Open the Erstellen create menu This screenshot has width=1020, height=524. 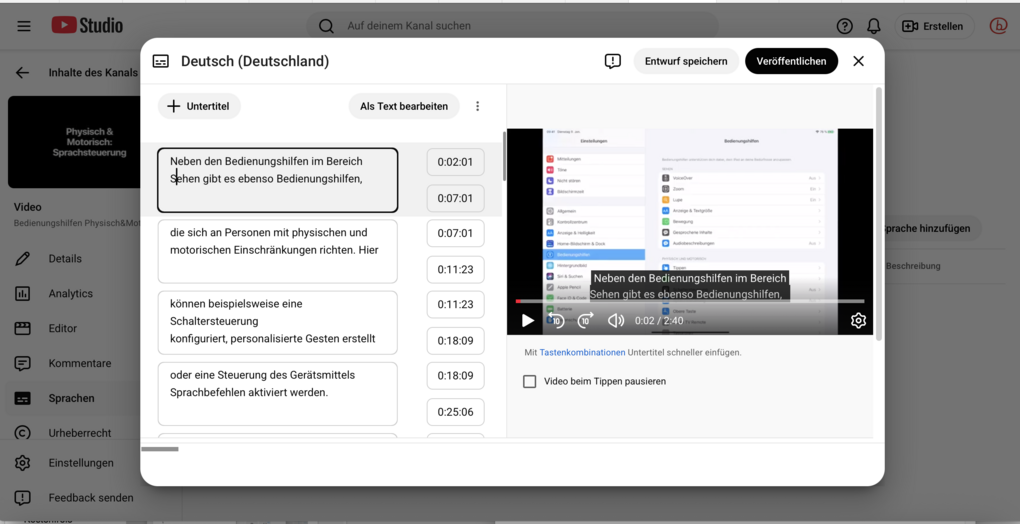click(x=932, y=26)
